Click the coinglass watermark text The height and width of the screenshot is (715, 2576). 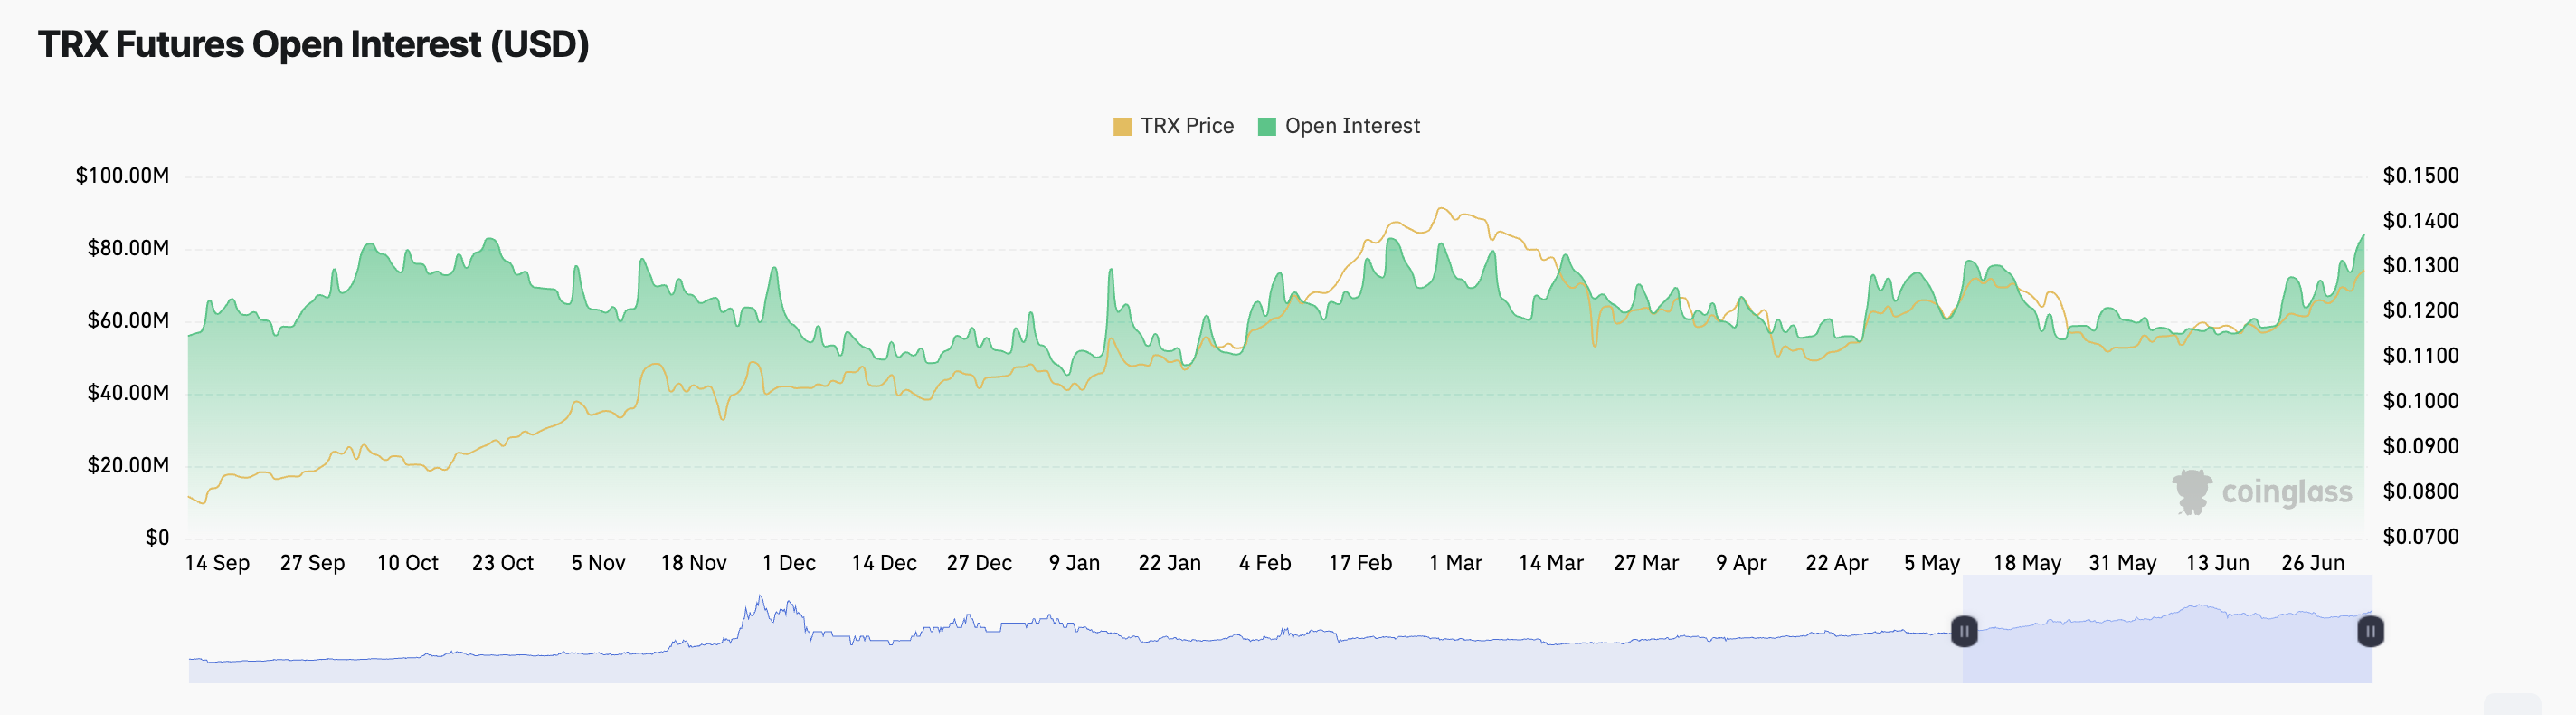pos(2287,492)
